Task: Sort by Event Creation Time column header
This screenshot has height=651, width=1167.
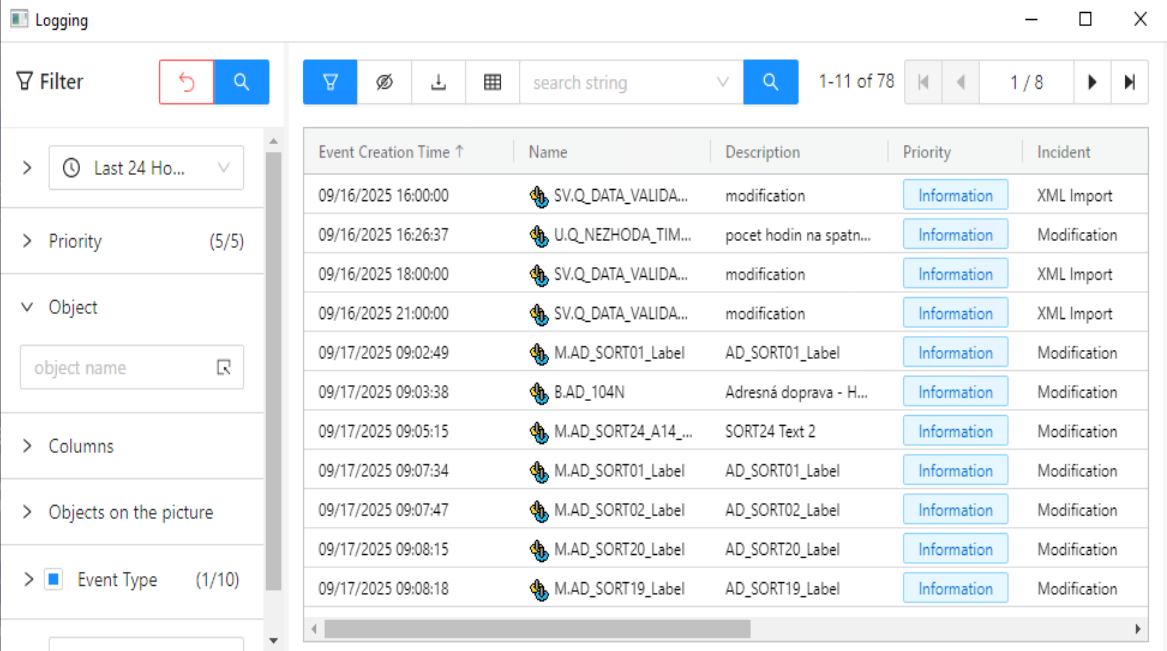Action: click(x=391, y=152)
